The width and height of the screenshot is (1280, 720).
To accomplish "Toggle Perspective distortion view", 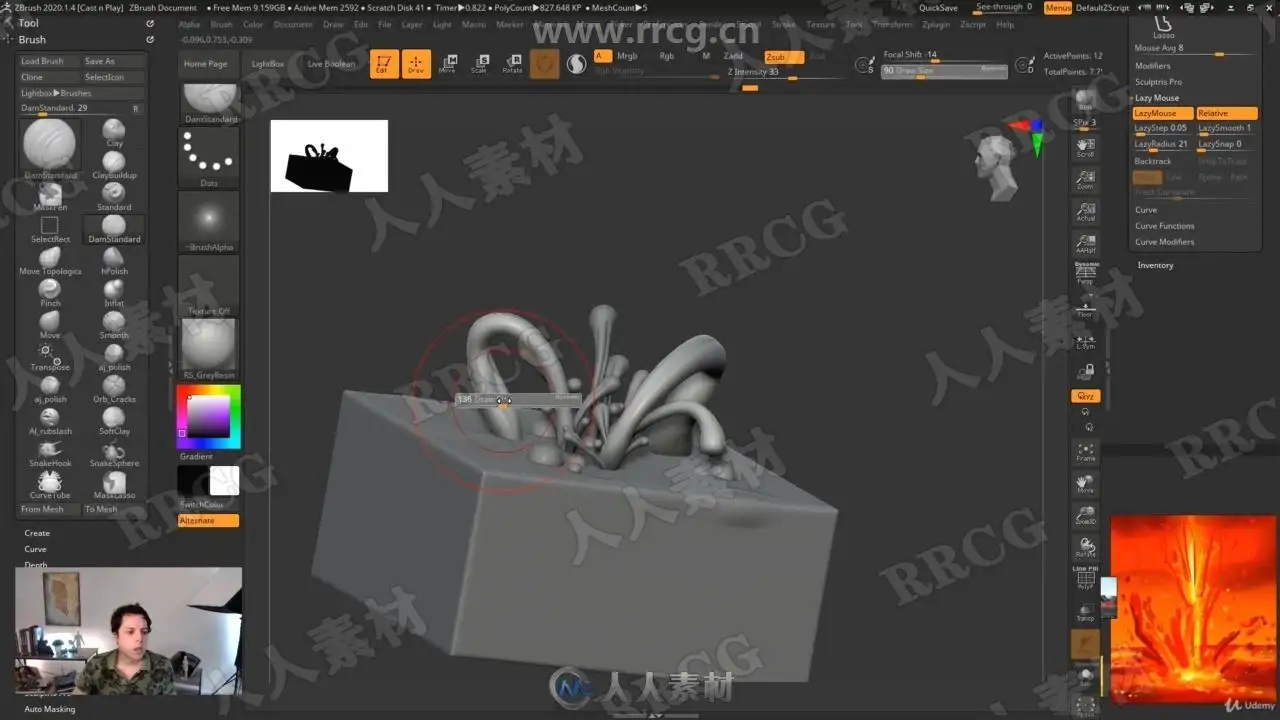I will 1085,274.
